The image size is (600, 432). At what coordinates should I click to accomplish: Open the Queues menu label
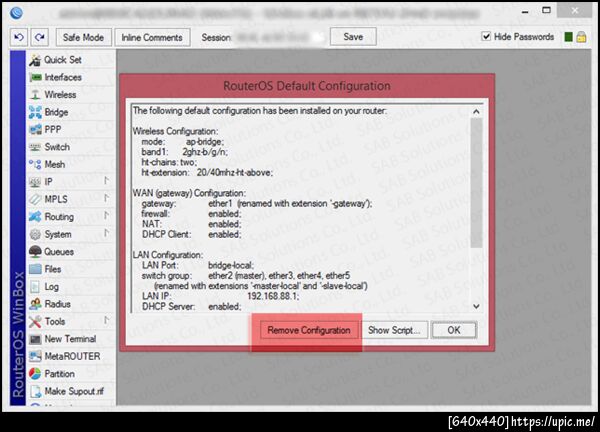point(59,252)
